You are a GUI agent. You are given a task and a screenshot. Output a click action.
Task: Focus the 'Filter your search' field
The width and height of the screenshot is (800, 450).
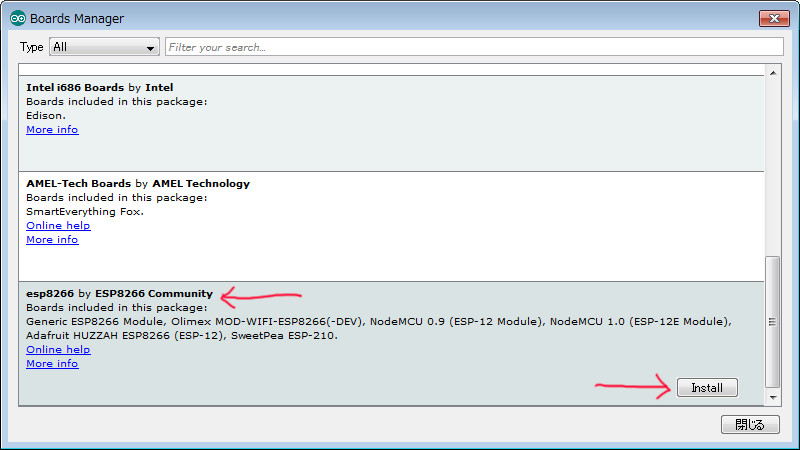click(473, 47)
